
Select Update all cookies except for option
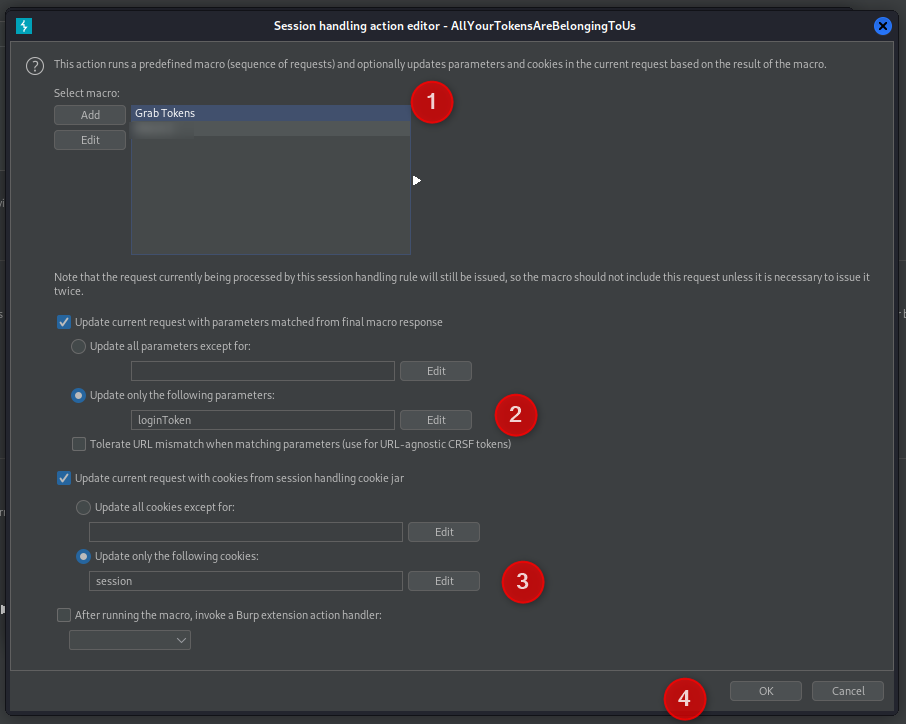point(84,507)
